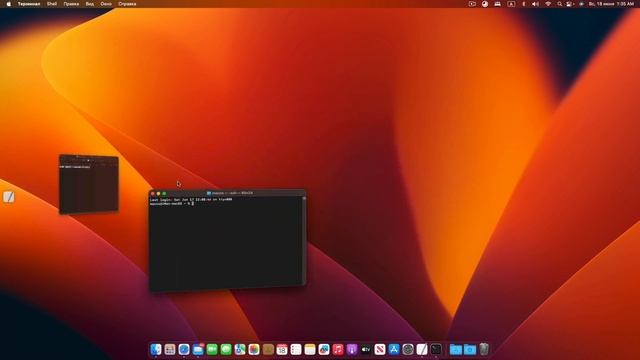Launch Safari from the Dock
The image size is (640, 360).
184,349
